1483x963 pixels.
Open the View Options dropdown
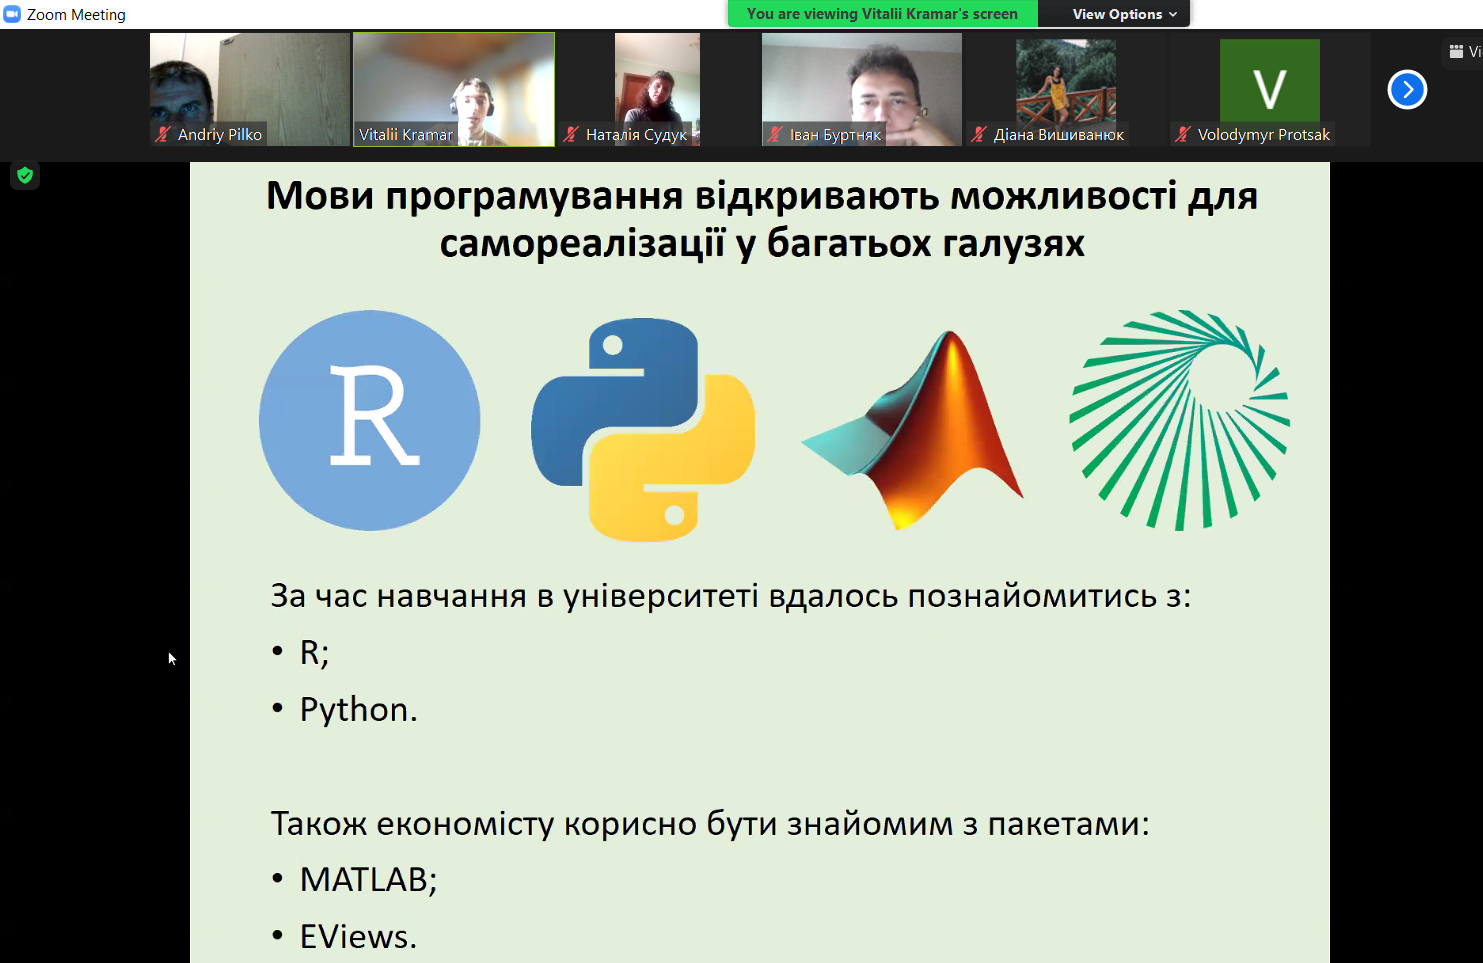pyautogui.click(x=1124, y=14)
